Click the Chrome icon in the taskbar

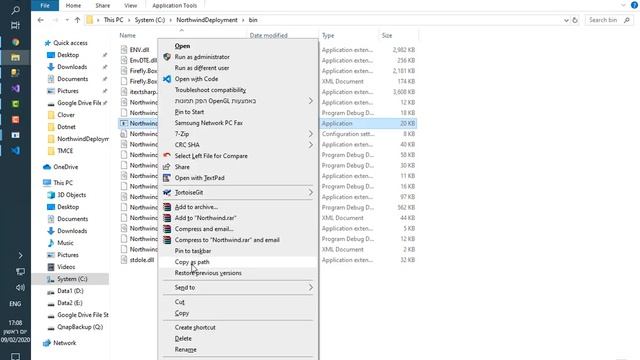[x=16, y=42]
